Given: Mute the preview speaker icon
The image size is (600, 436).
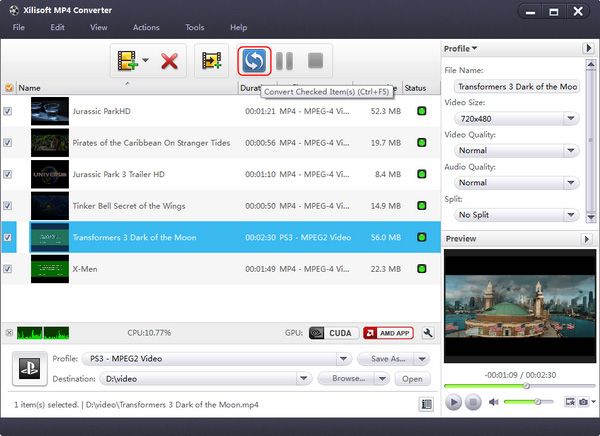Looking at the screenshot, I should 494,402.
